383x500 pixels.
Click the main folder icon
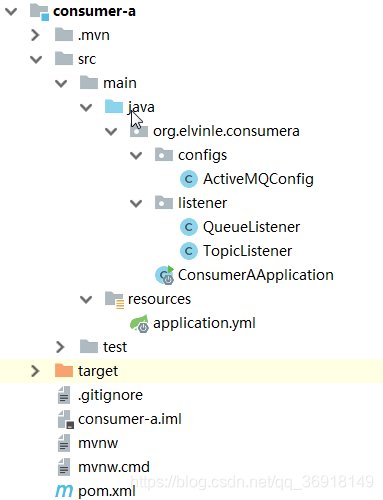click(89, 83)
